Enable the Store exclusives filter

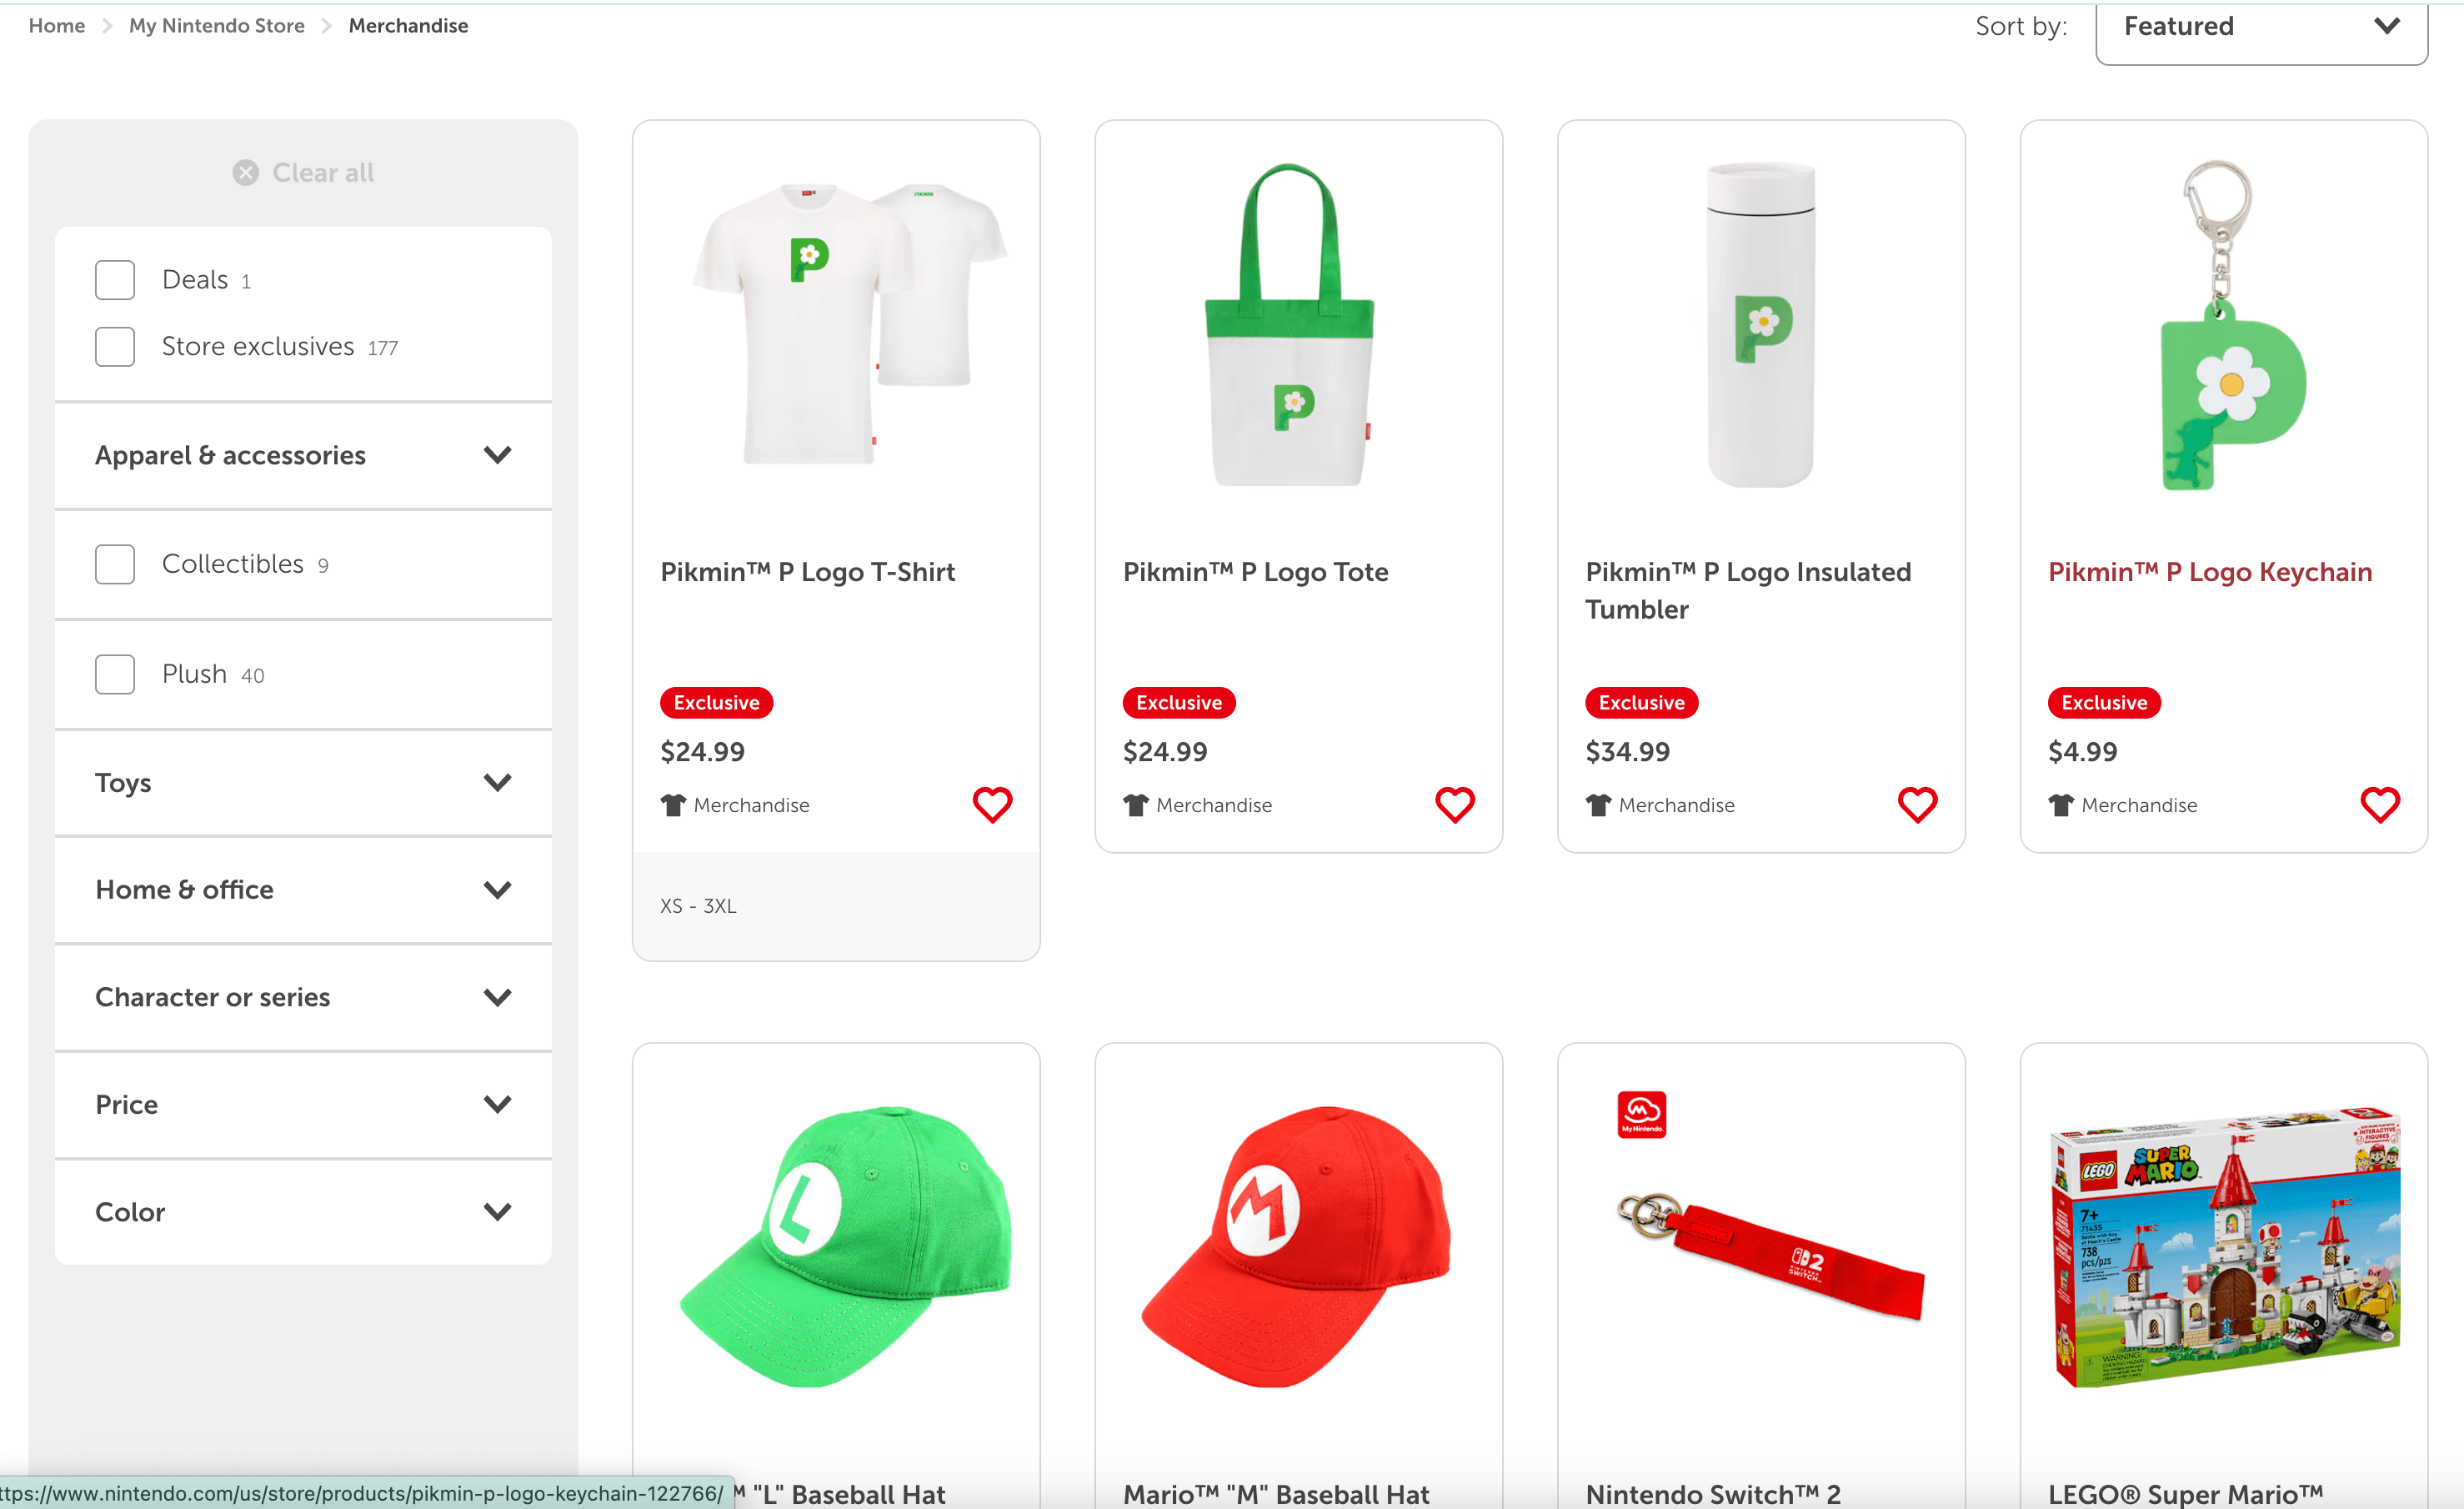click(x=115, y=347)
